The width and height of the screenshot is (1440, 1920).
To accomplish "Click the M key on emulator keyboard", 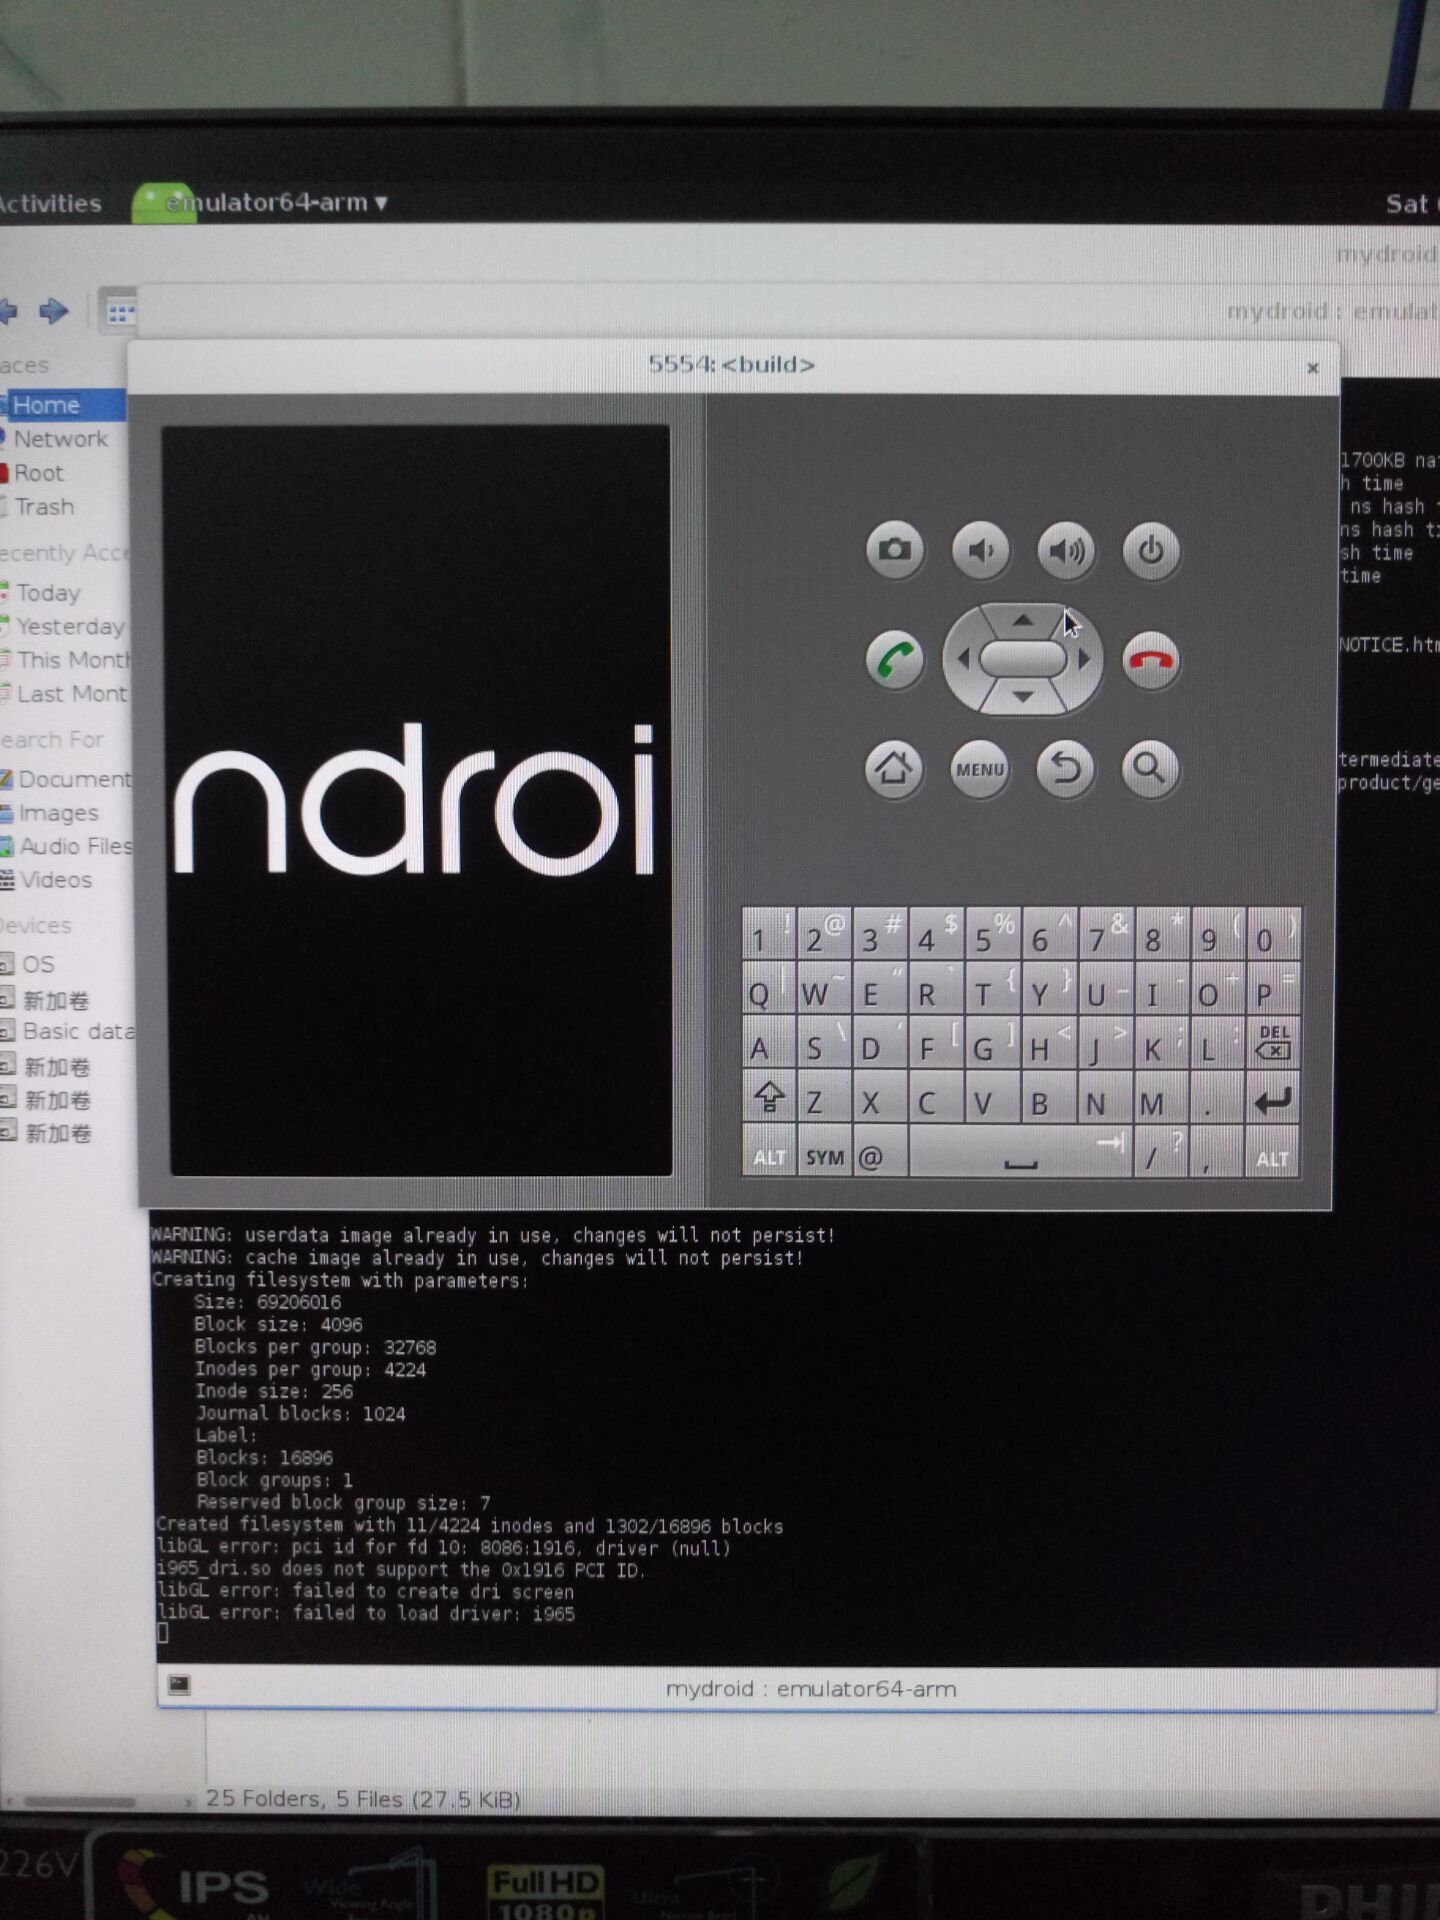I will pos(1160,1099).
